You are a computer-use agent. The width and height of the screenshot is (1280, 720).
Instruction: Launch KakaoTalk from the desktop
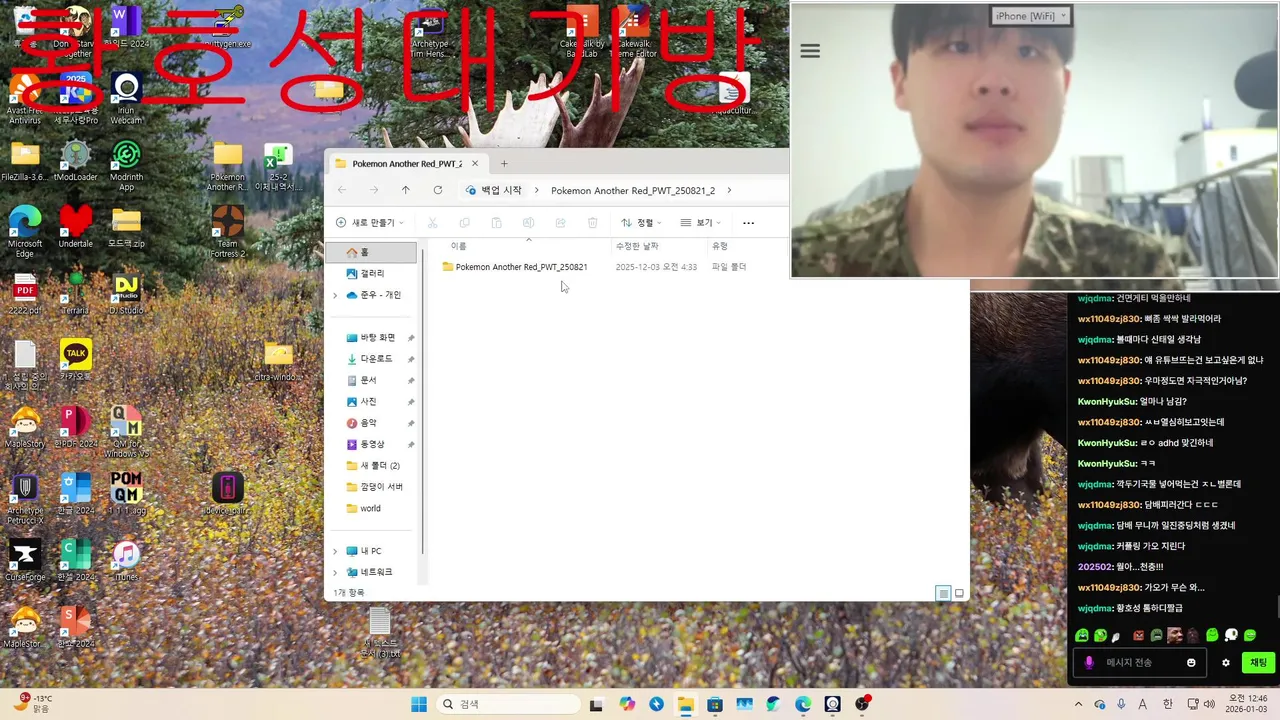pos(75,360)
